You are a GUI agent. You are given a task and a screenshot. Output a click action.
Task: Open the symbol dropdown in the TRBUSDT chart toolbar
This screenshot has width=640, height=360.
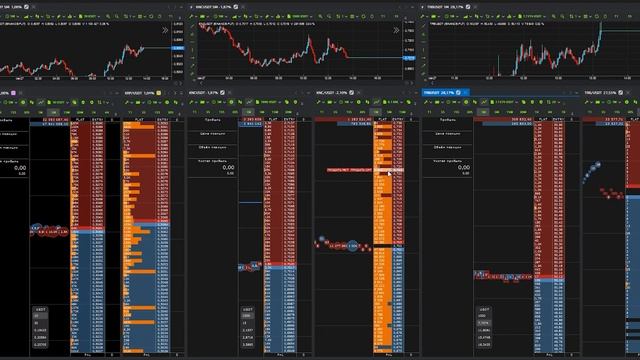coord(532,16)
